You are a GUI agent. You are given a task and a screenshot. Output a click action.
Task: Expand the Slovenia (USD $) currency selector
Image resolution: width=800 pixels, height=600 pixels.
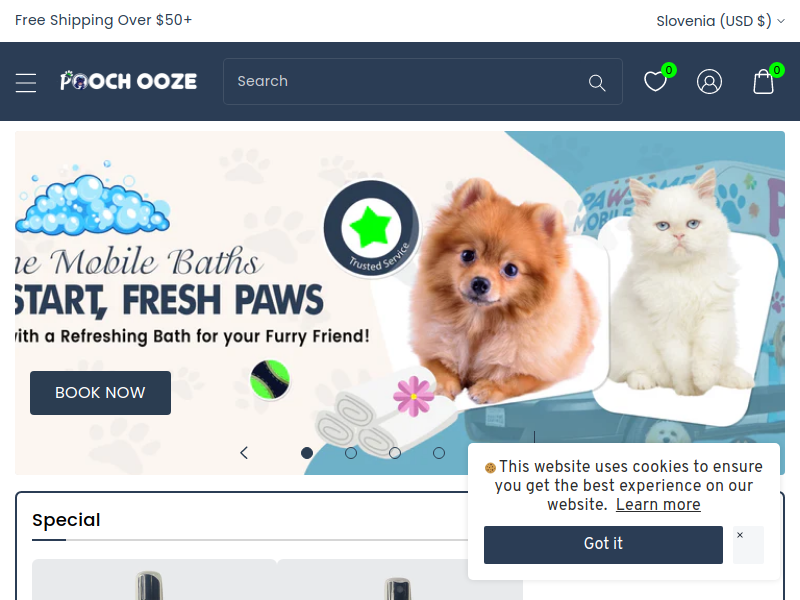point(720,21)
